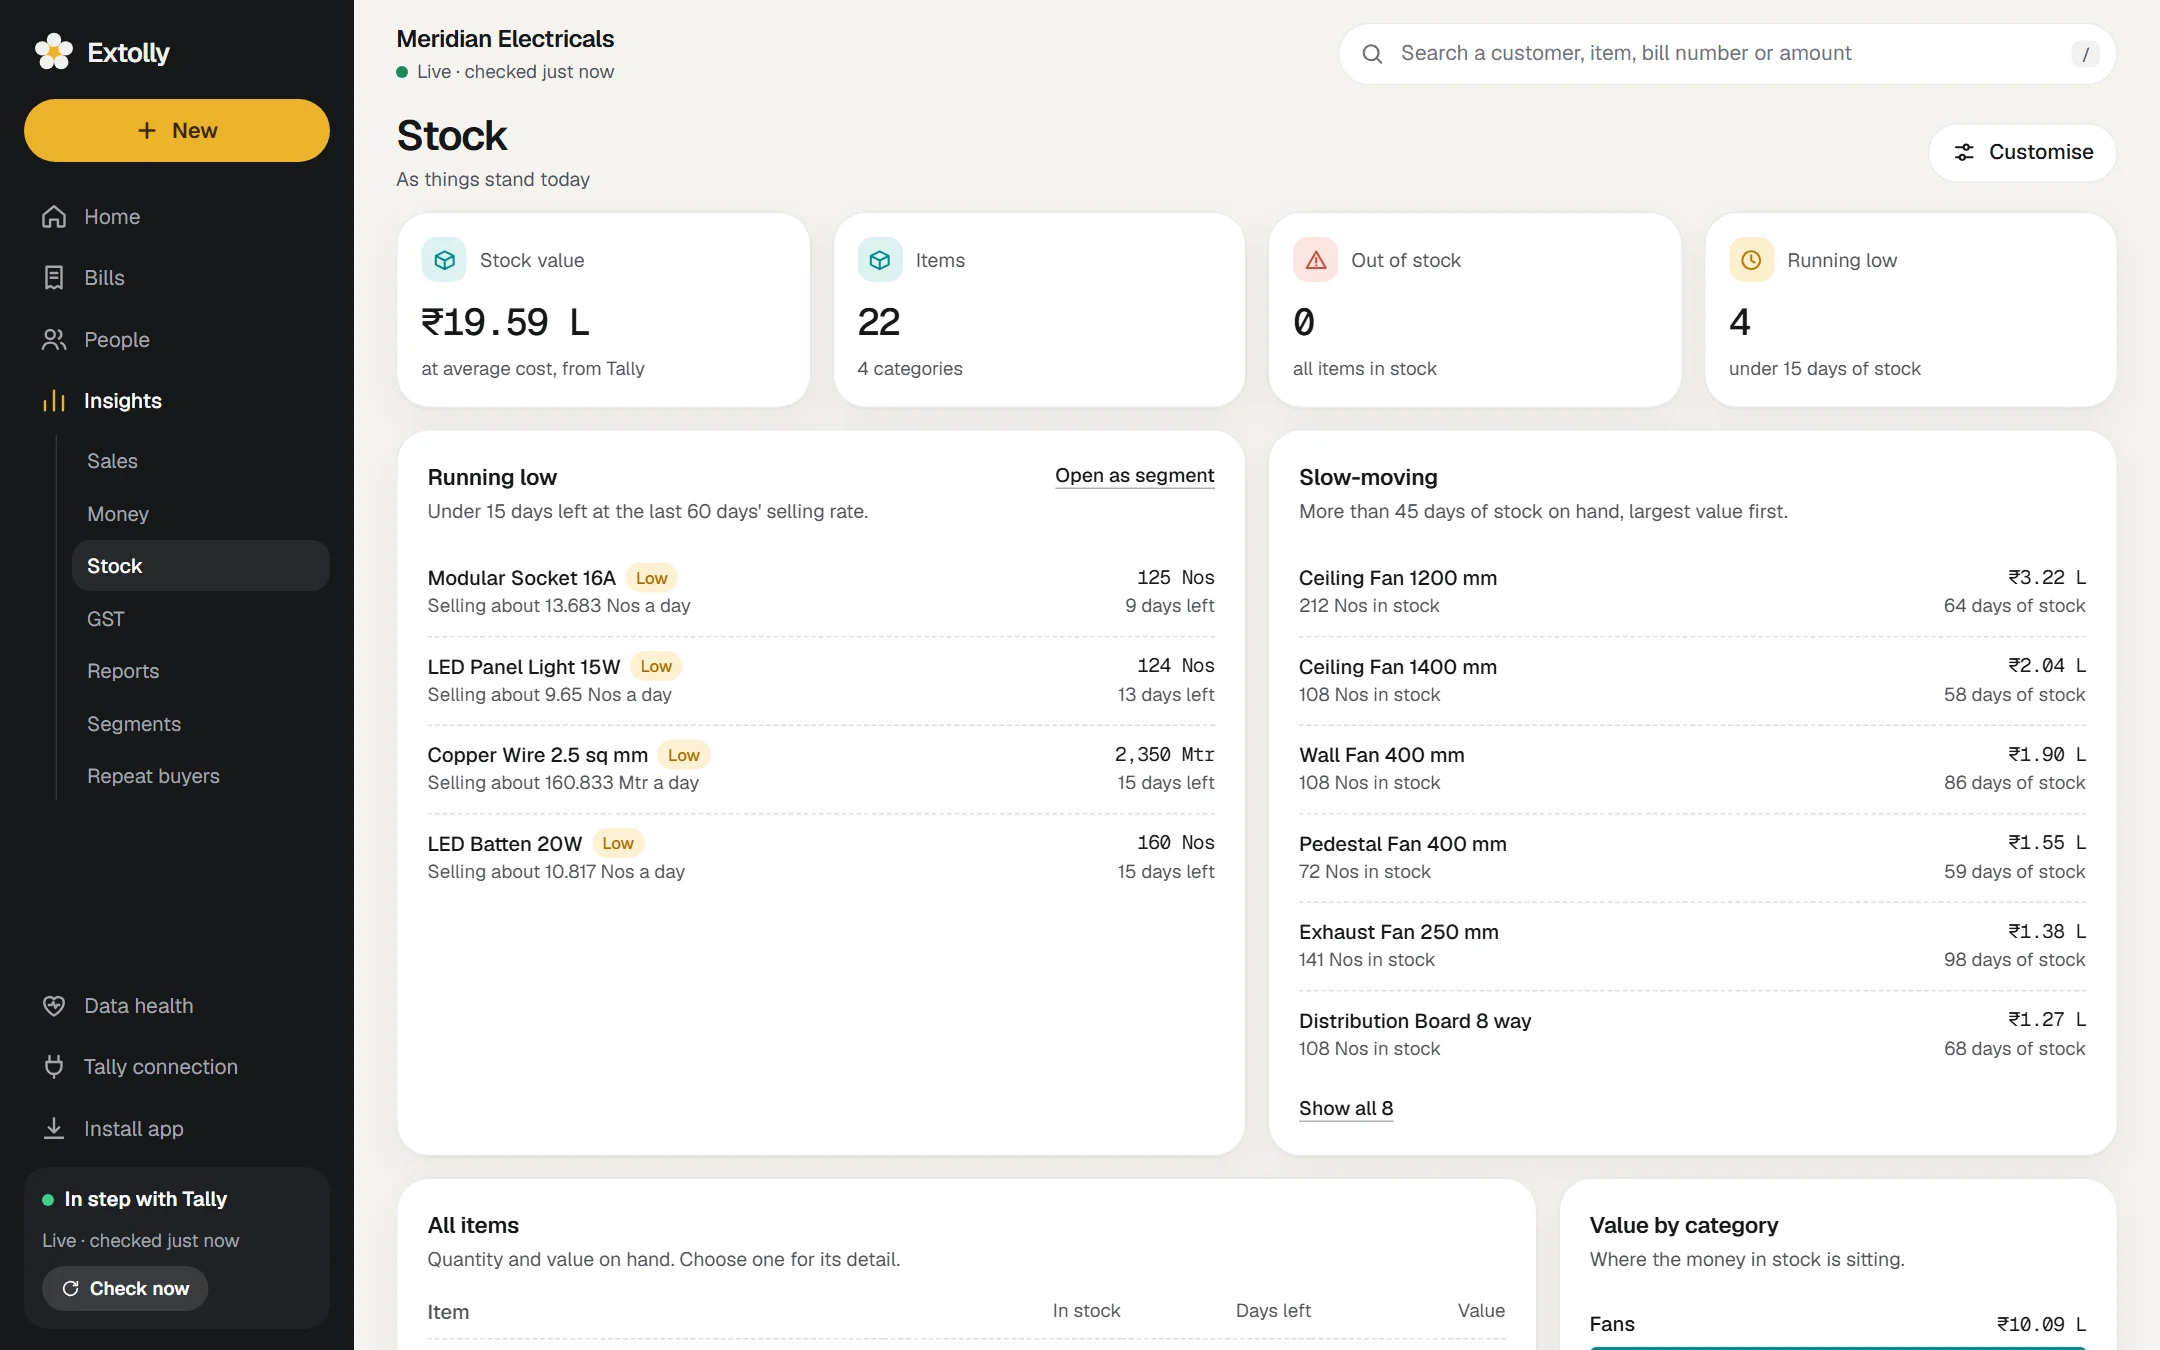Click the Insights bar-chart icon
2160x1350 pixels.
[54, 401]
